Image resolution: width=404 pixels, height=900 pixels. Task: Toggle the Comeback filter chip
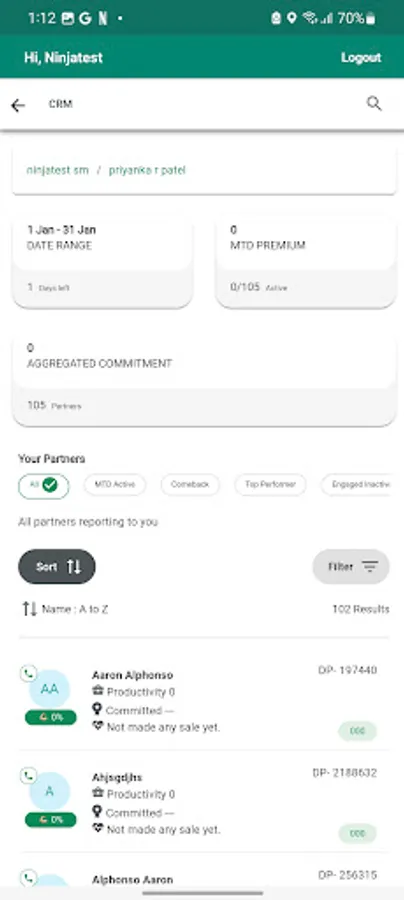click(x=190, y=485)
